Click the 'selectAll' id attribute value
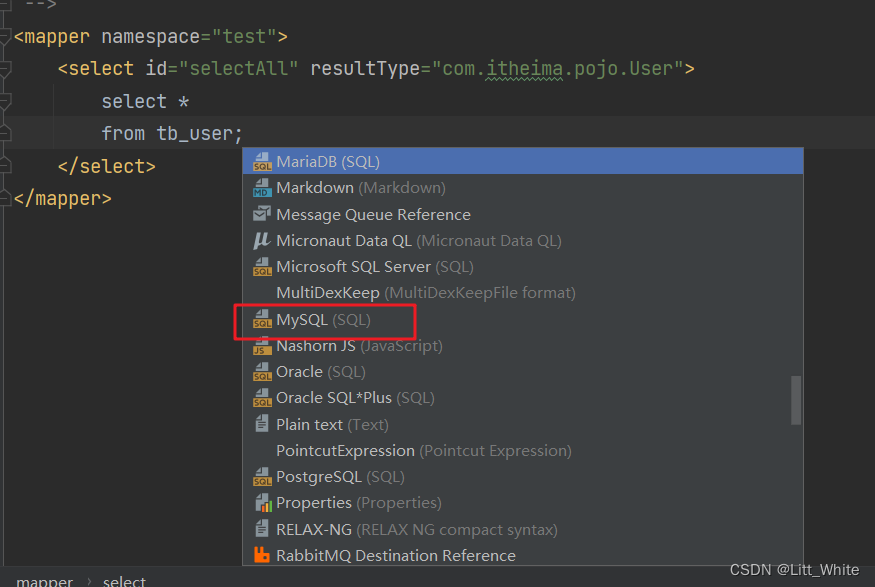 (238, 69)
